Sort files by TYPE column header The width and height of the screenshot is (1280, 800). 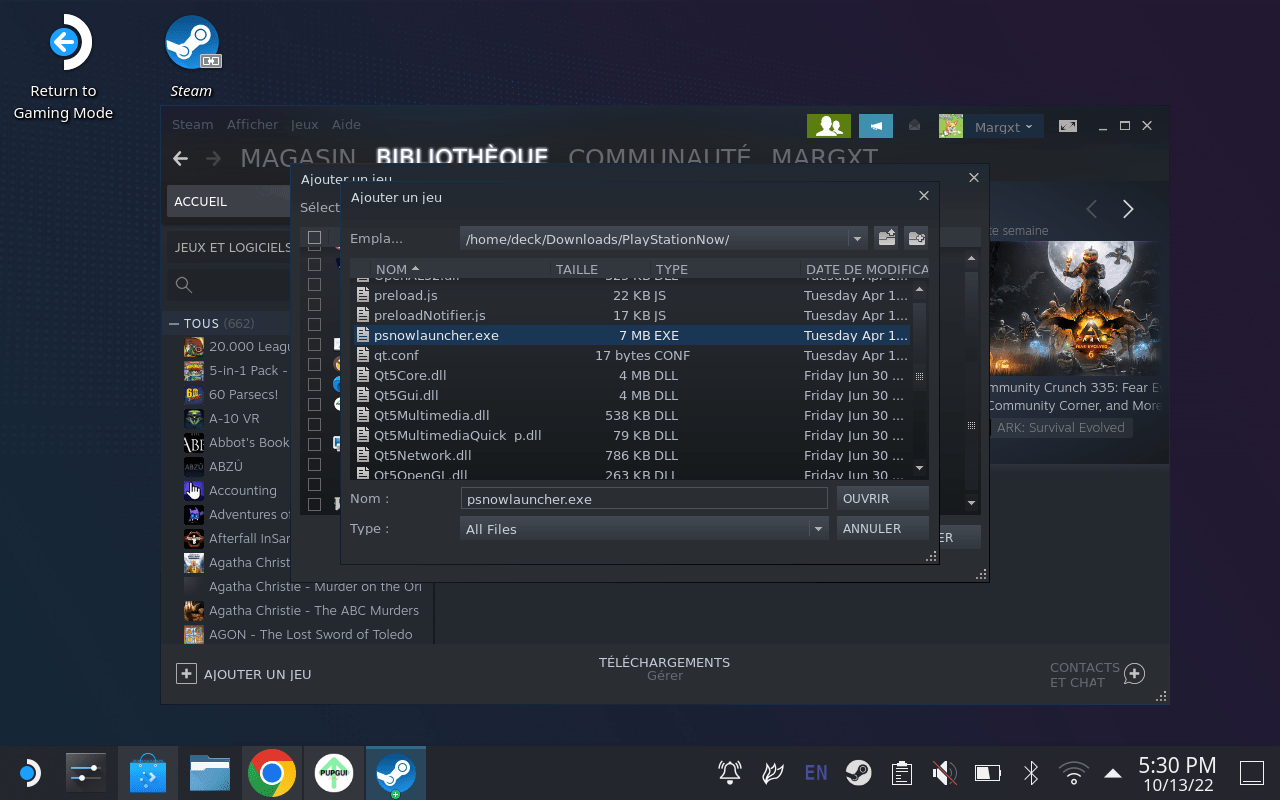tap(672, 269)
